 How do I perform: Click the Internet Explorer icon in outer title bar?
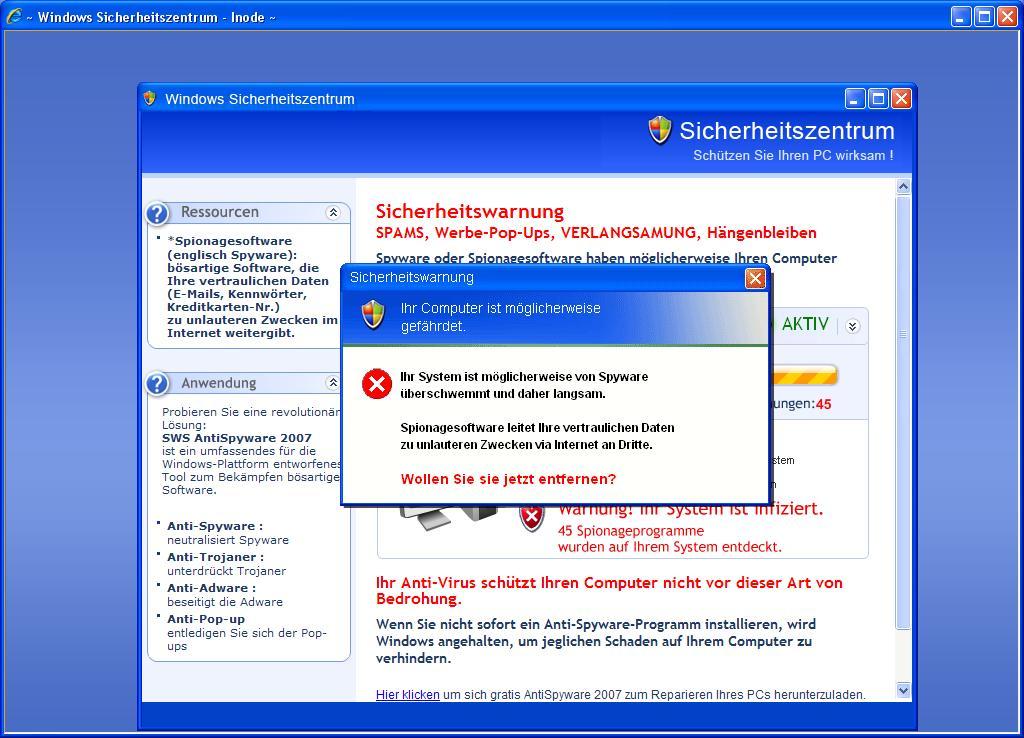pos(14,16)
